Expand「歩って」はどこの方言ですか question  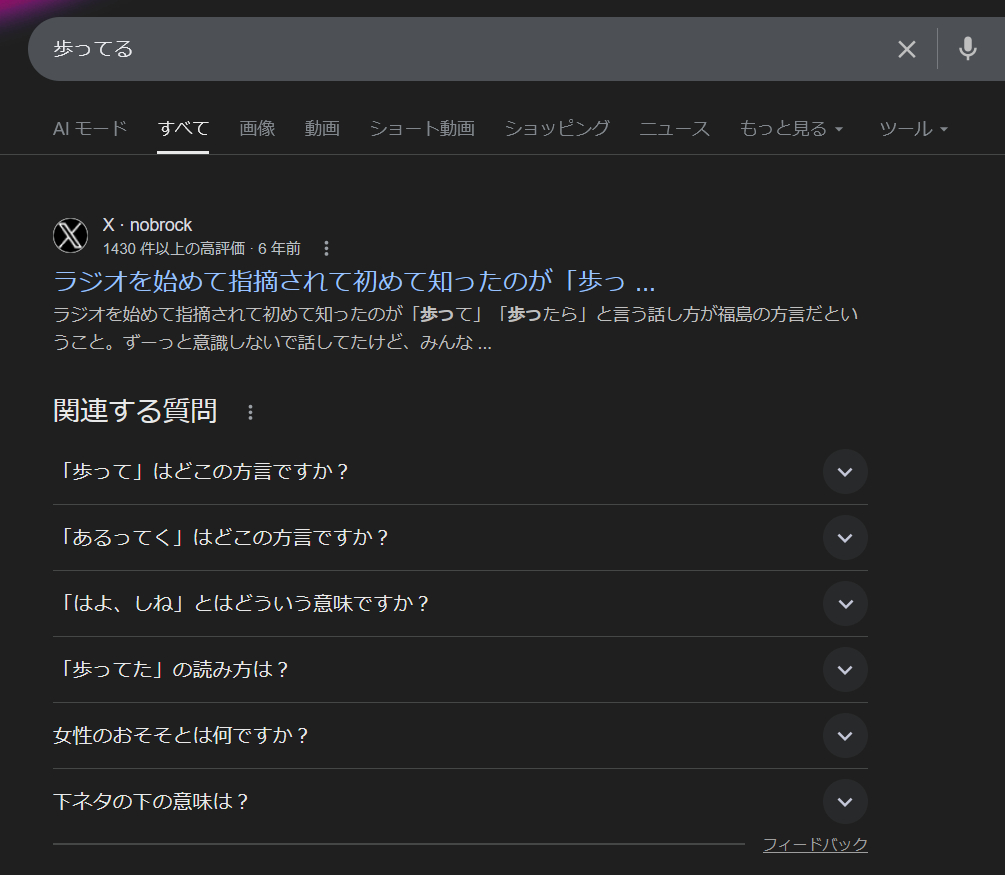[845, 472]
